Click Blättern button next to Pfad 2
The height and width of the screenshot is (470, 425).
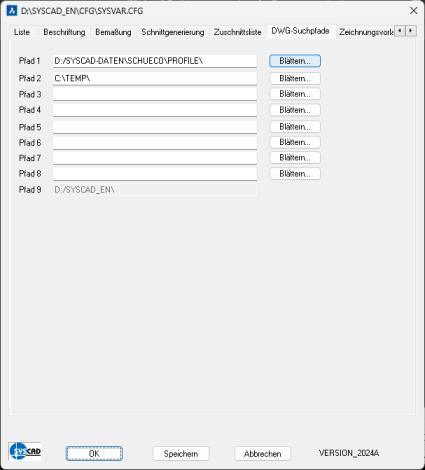[x=295, y=79]
